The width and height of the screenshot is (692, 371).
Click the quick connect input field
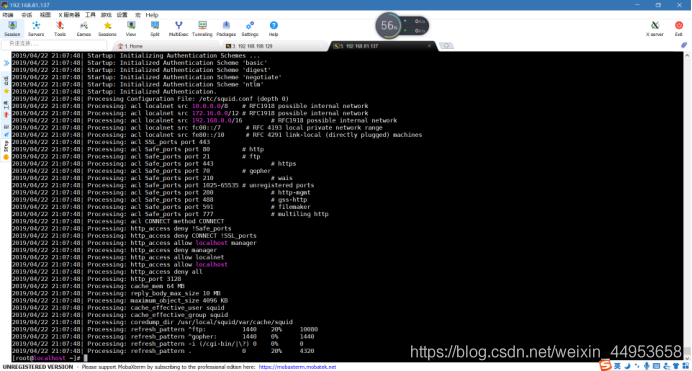[54, 44]
